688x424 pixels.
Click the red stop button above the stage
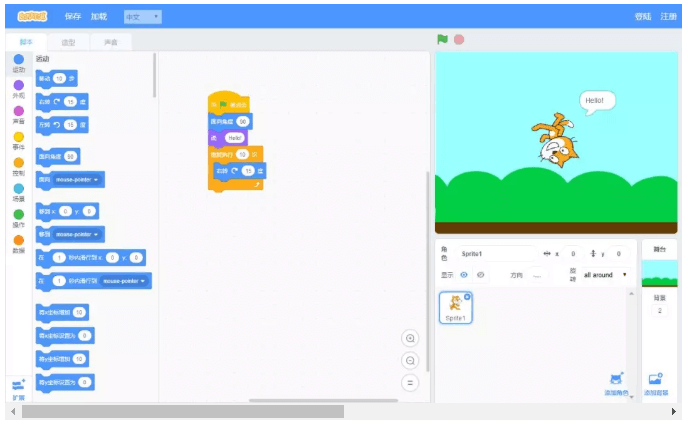(x=459, y=40)
